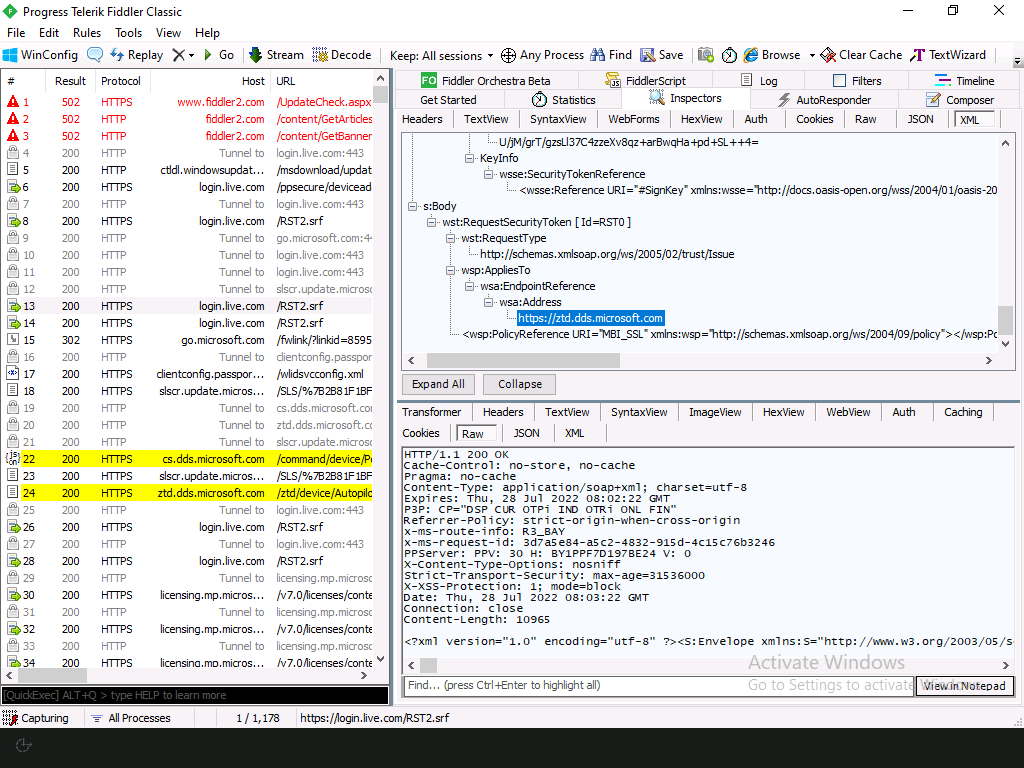The image size is (1024, 768).
Task: Click the WinConfig toolbar button
Action: (x=40, y=55)
